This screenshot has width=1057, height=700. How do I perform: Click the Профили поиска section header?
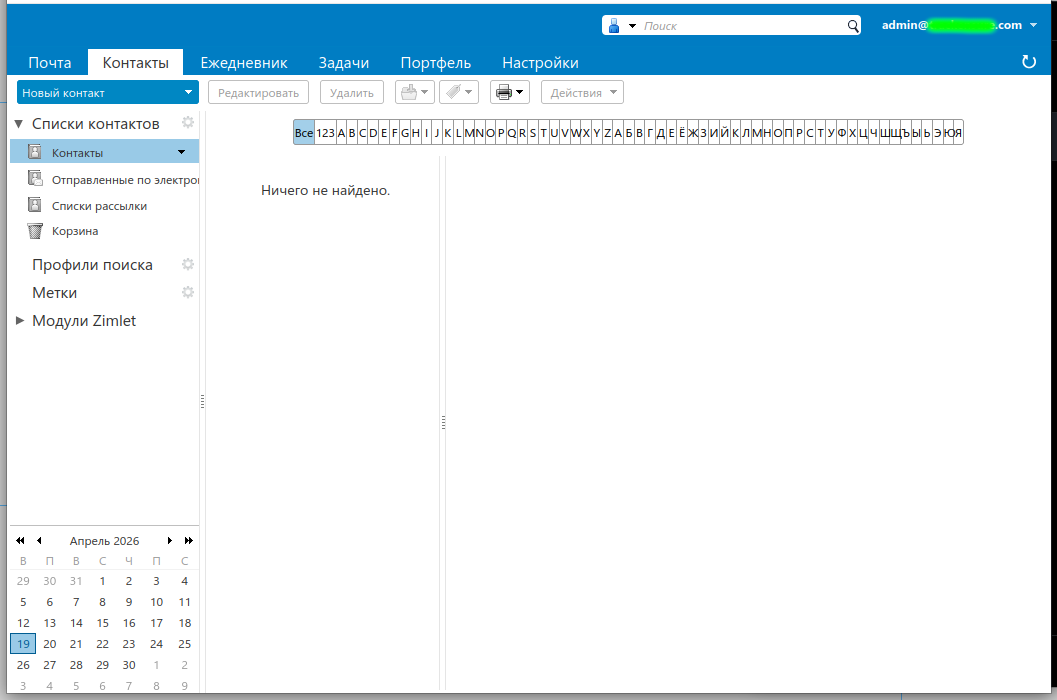92,265
